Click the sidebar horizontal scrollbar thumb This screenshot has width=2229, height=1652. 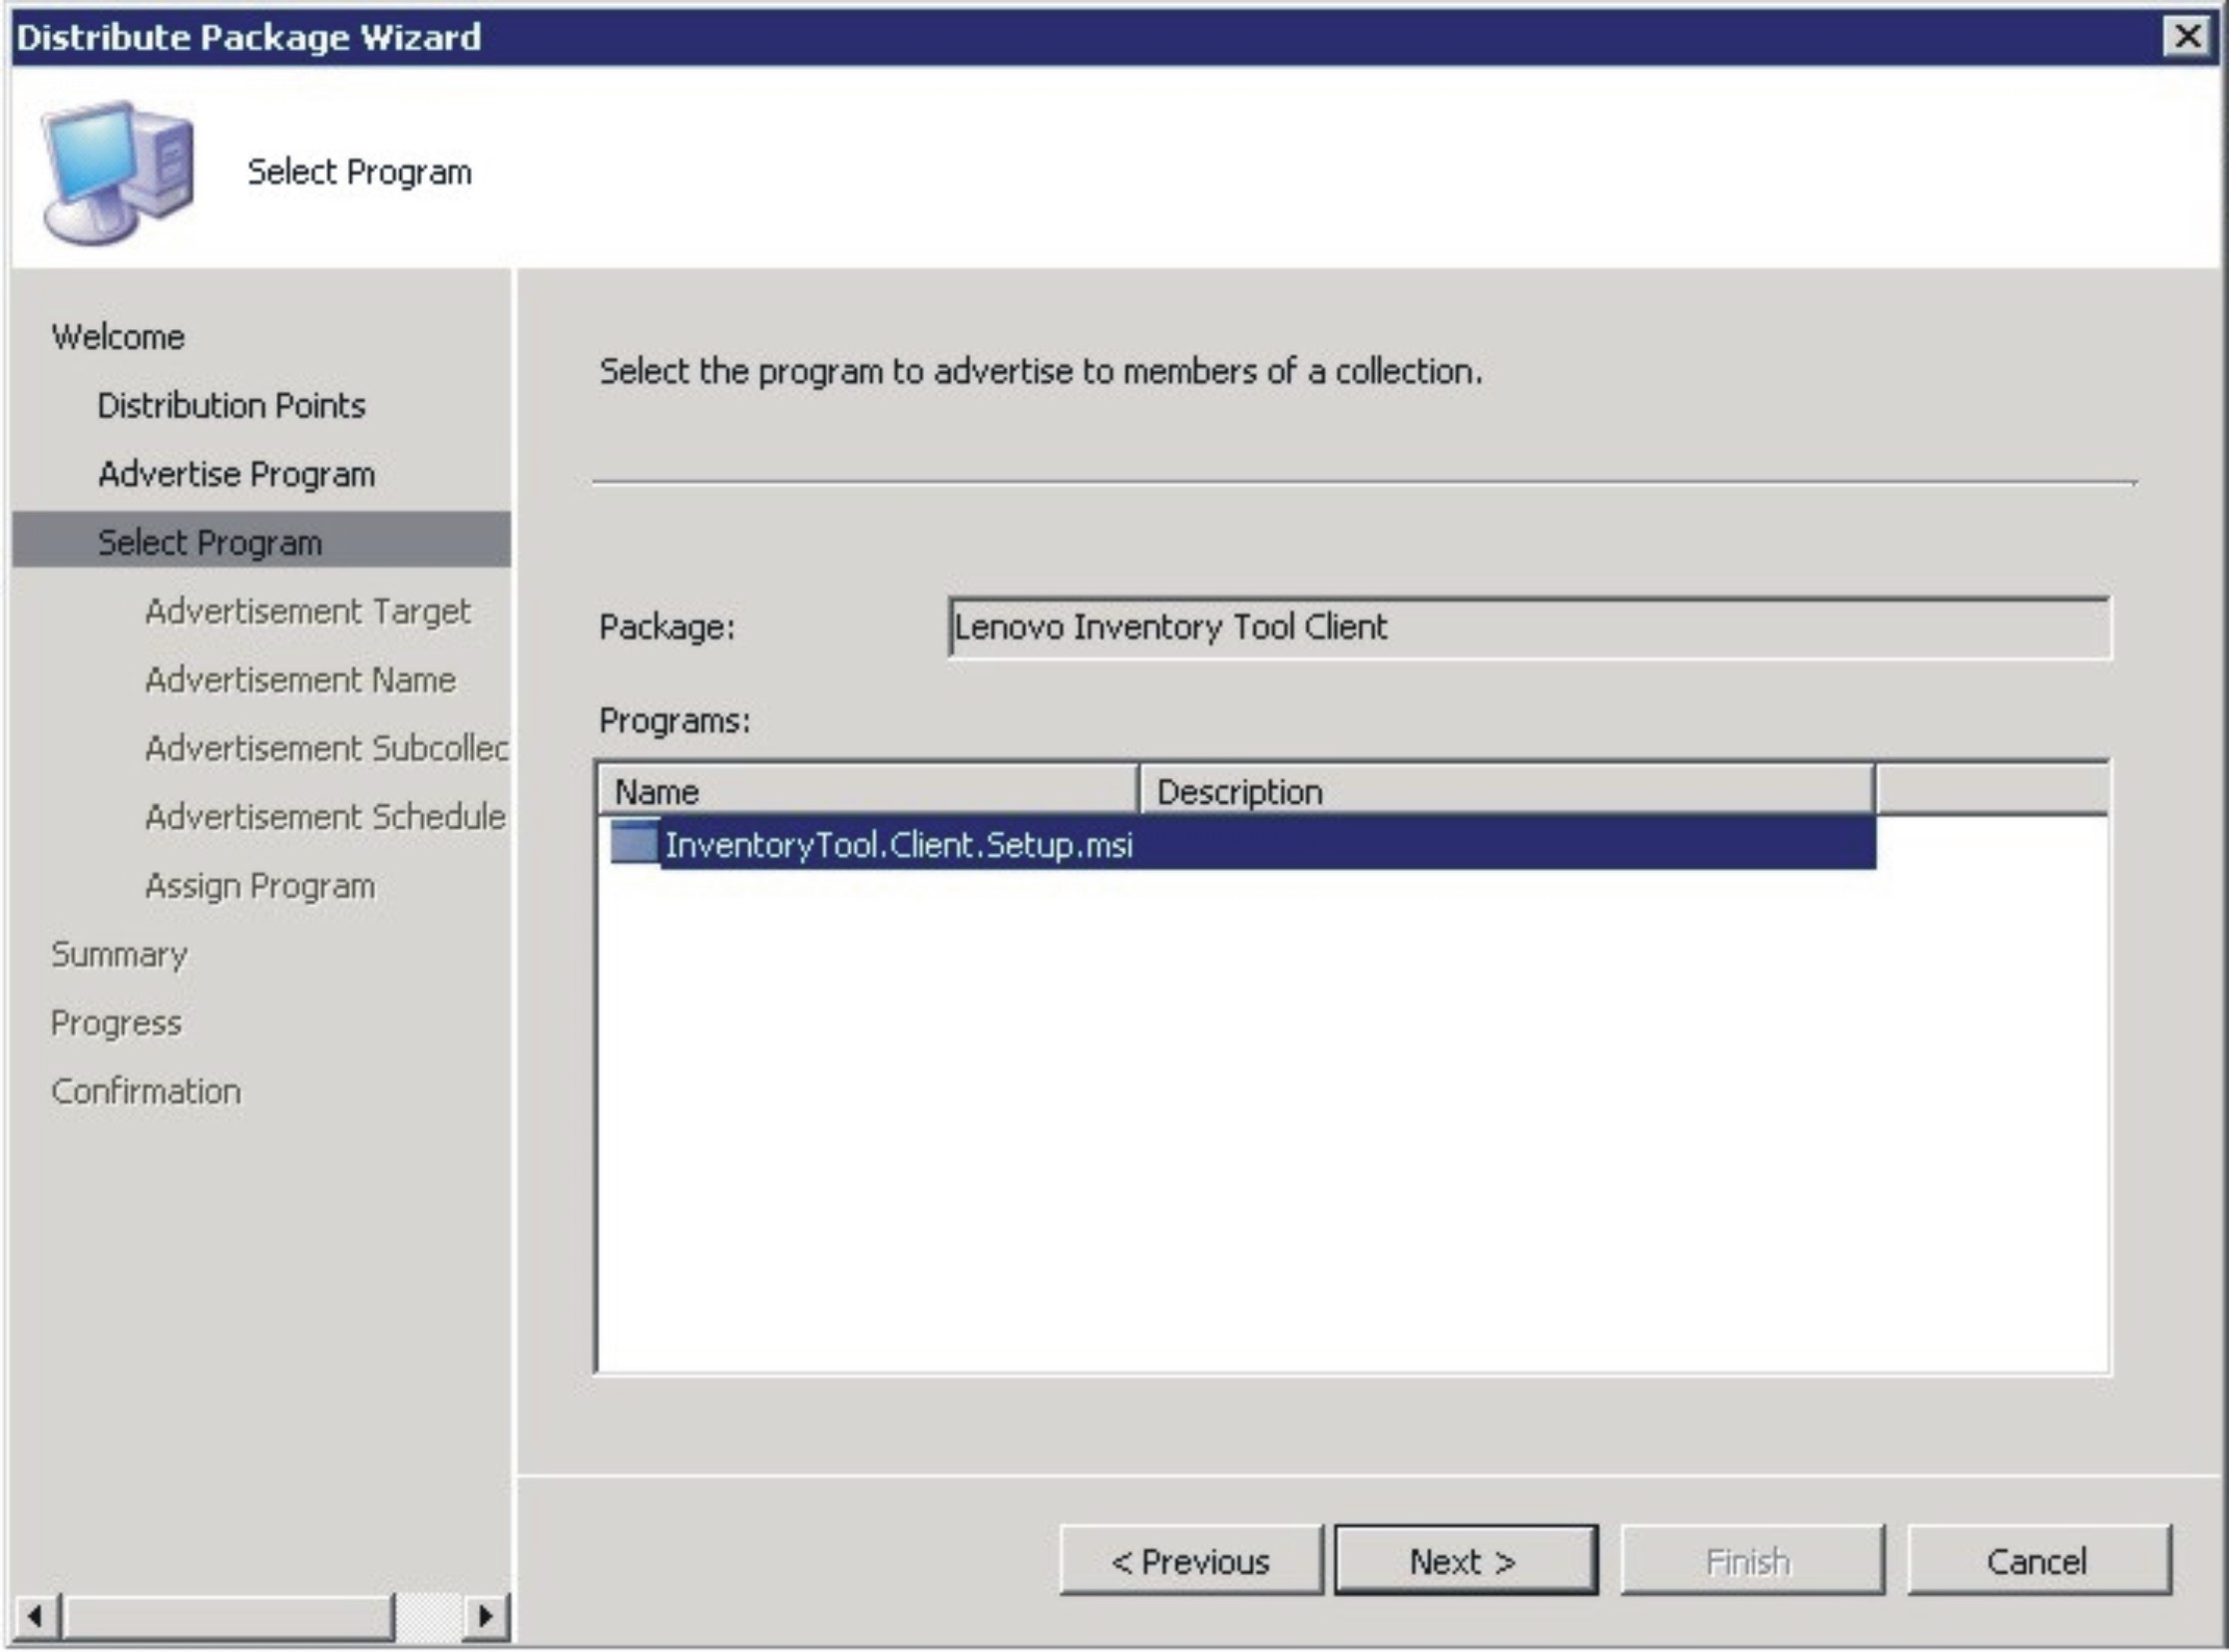tap(227, 1615)
